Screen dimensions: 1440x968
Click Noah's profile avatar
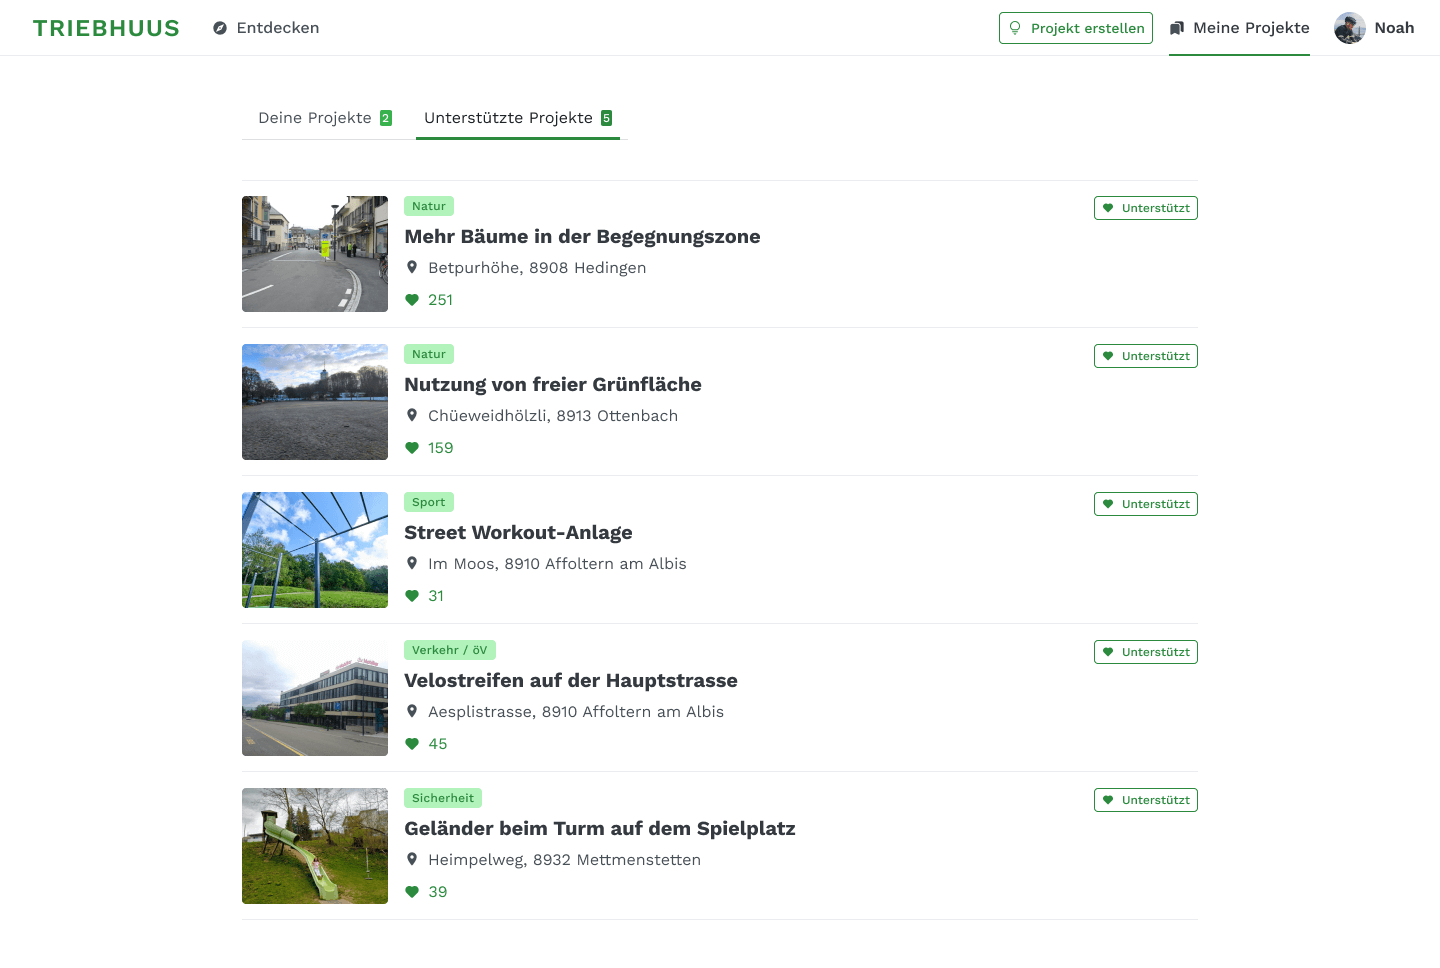coord(1349,28)
